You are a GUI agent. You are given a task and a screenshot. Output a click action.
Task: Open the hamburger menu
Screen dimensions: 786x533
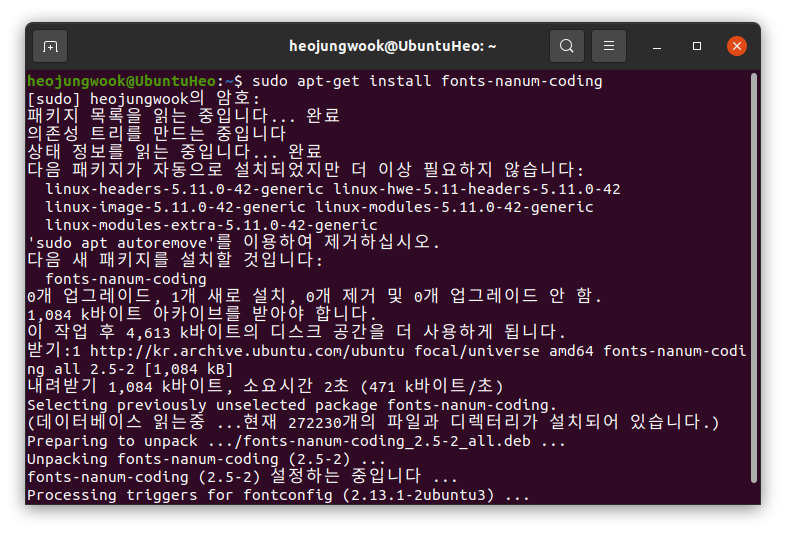pos(609,46)
